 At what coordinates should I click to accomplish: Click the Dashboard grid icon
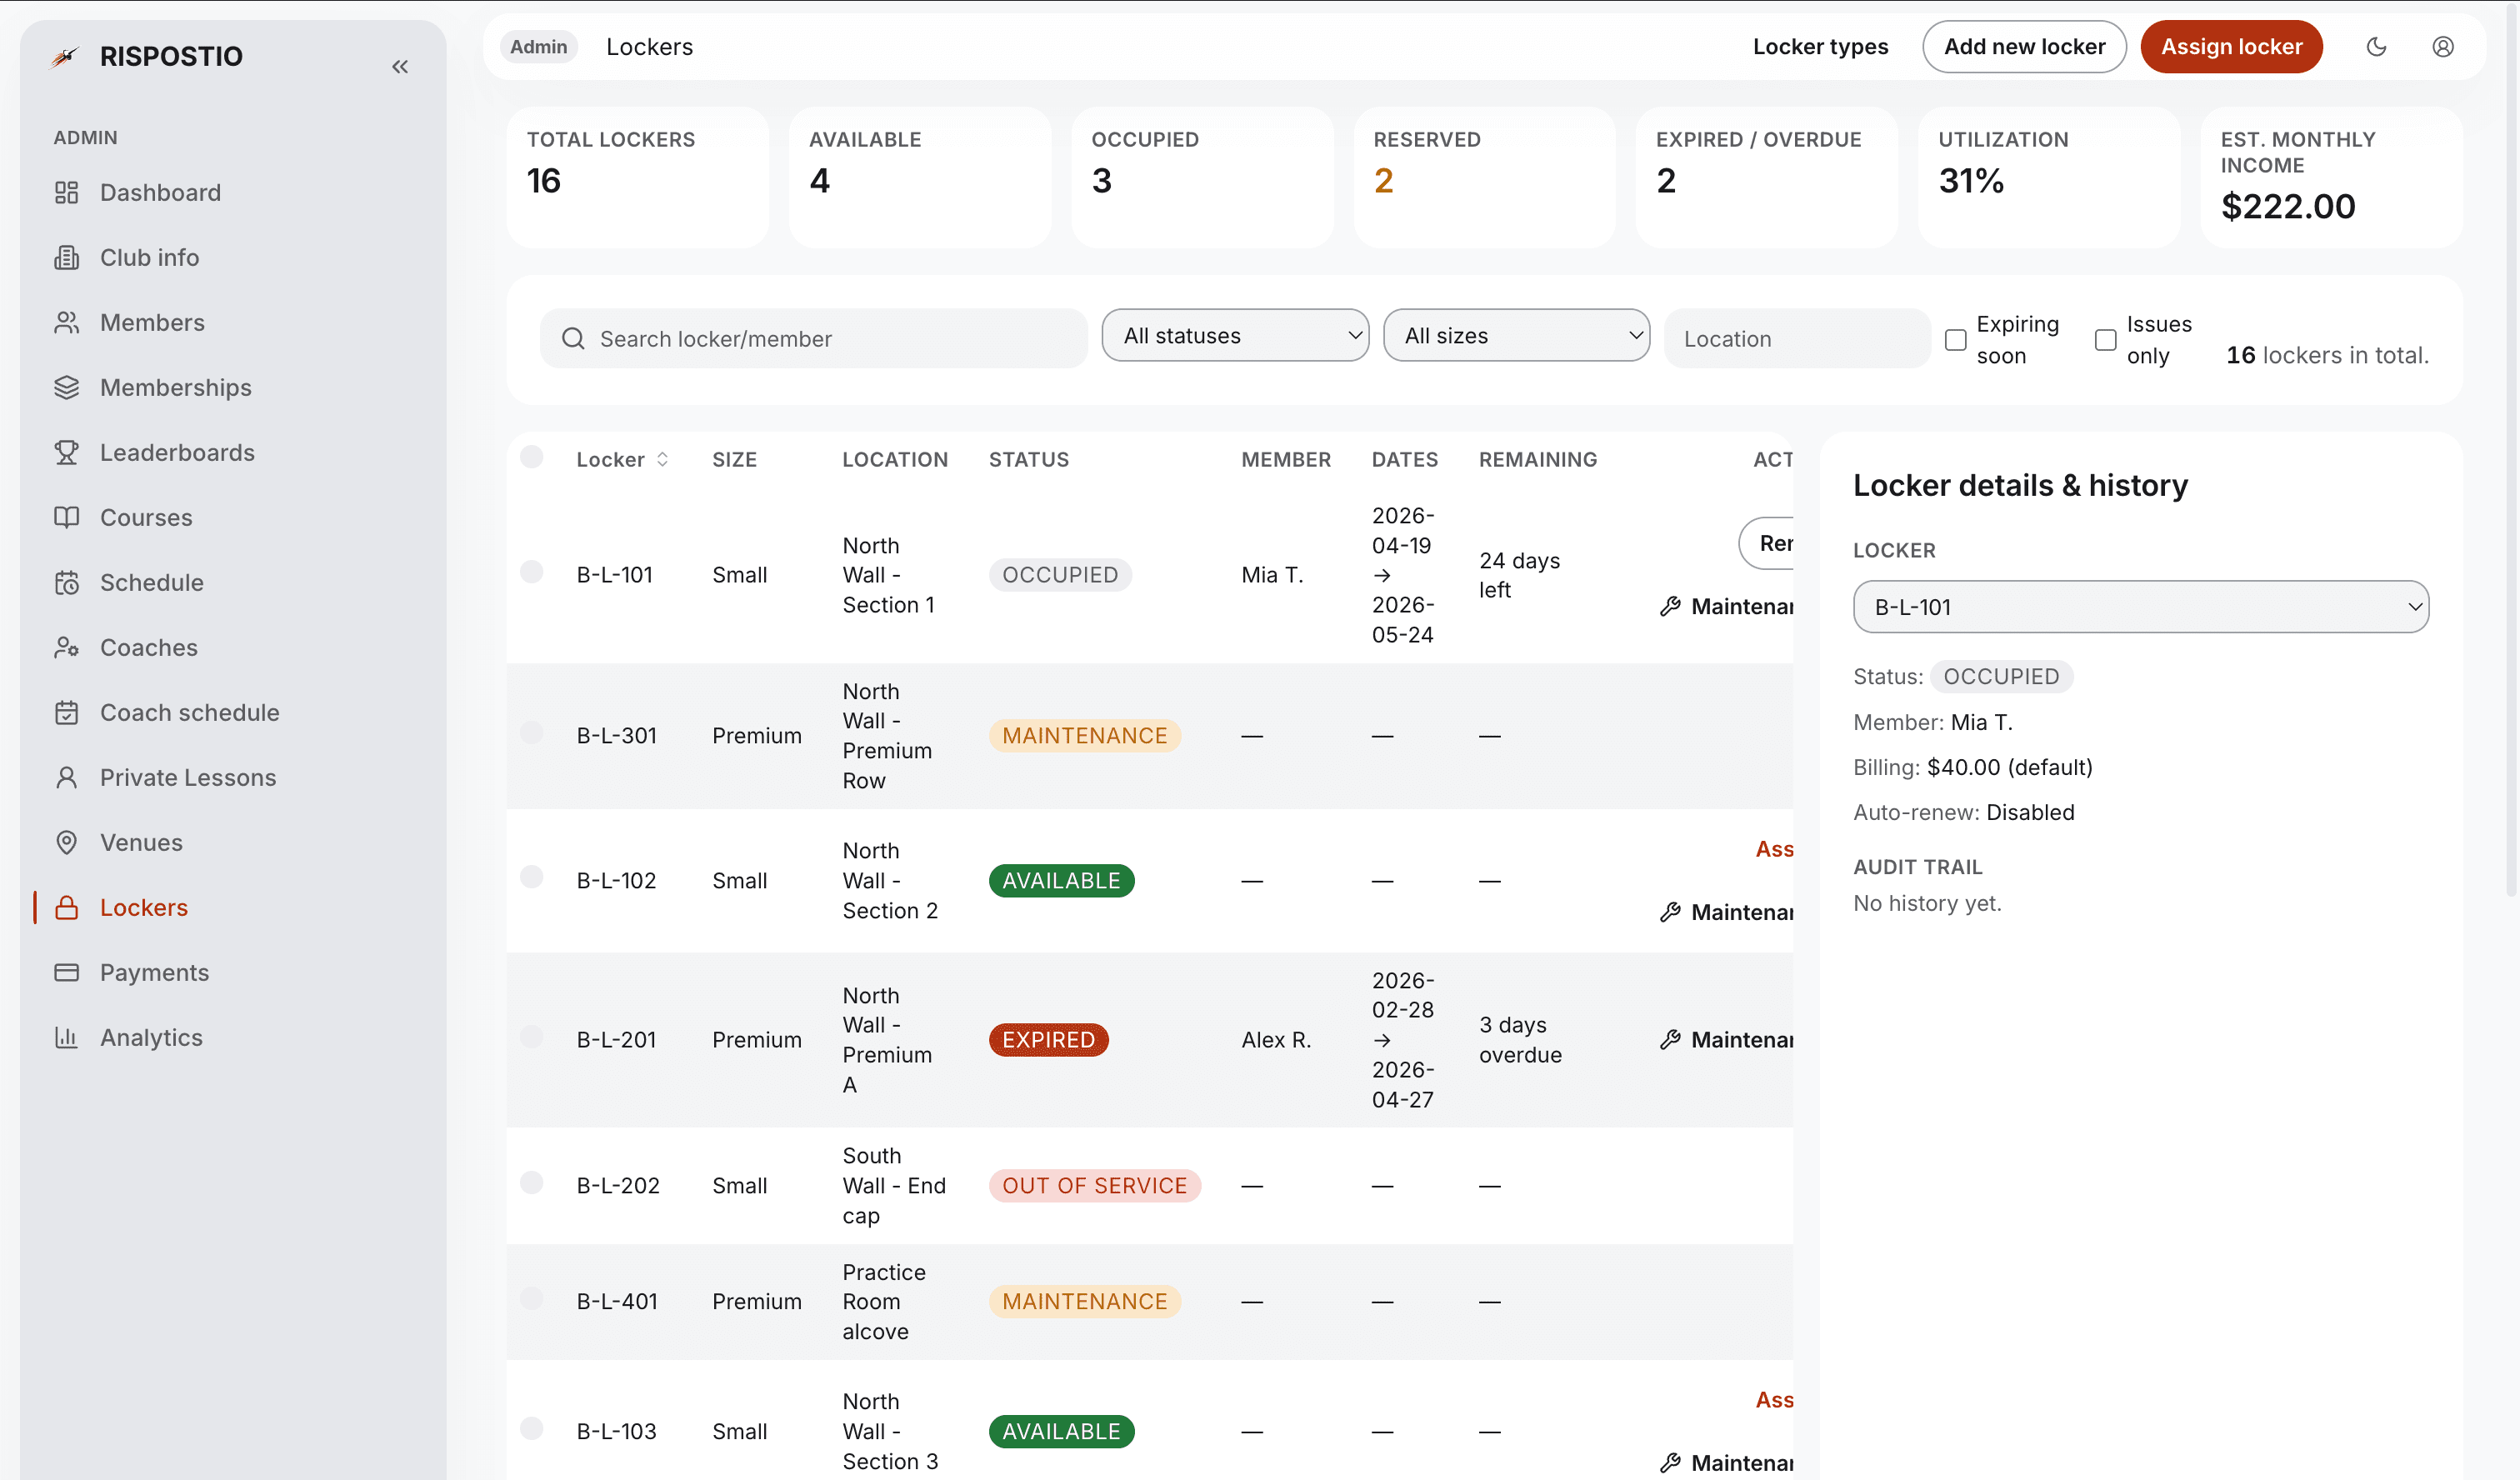pos(66,192)
